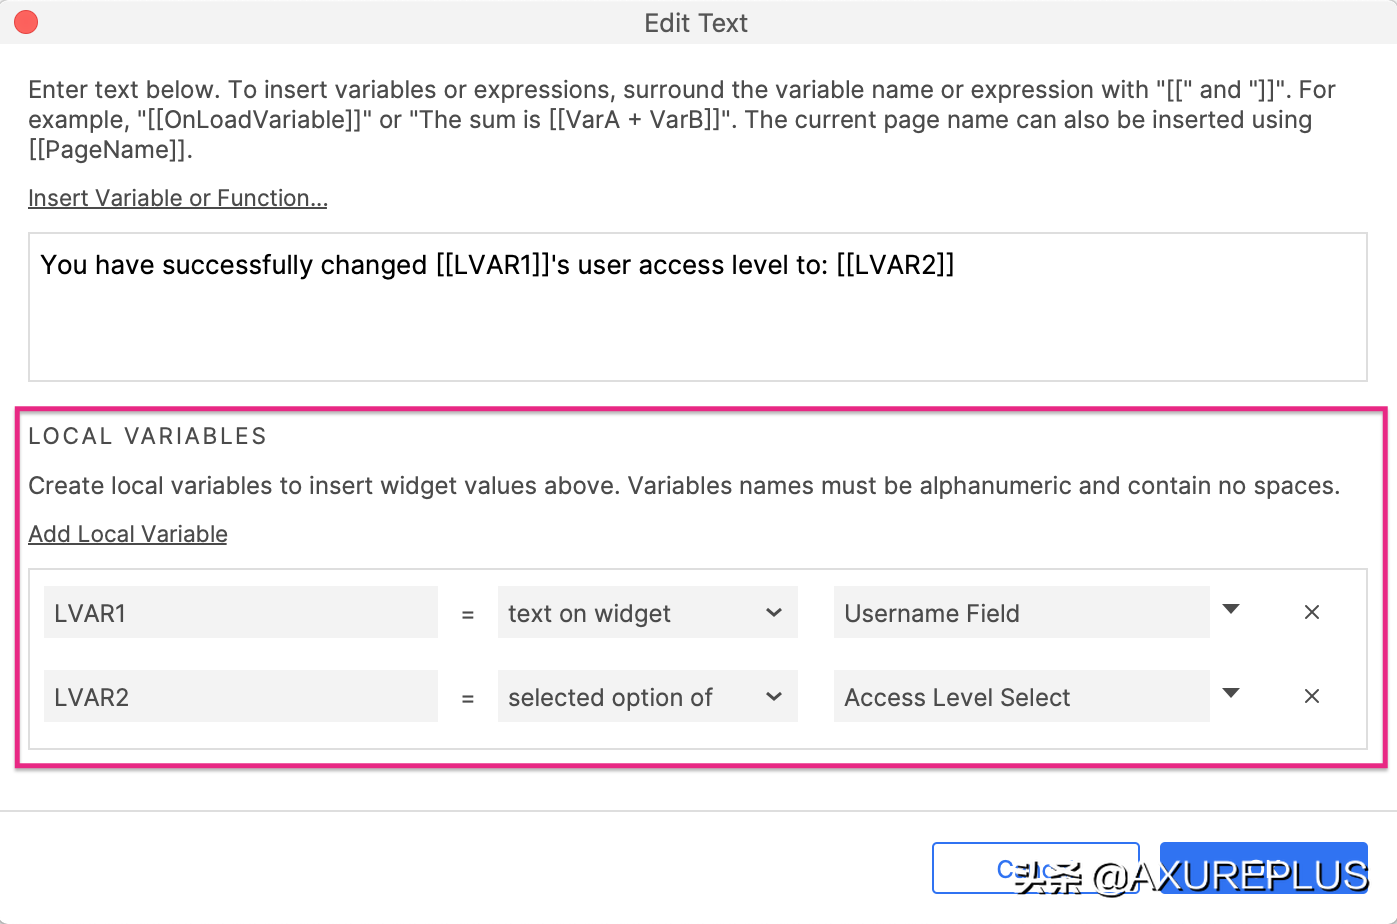Confirm with the blue primary button
This screenshot has height=924, width=1397.
tap(1263, 866)
